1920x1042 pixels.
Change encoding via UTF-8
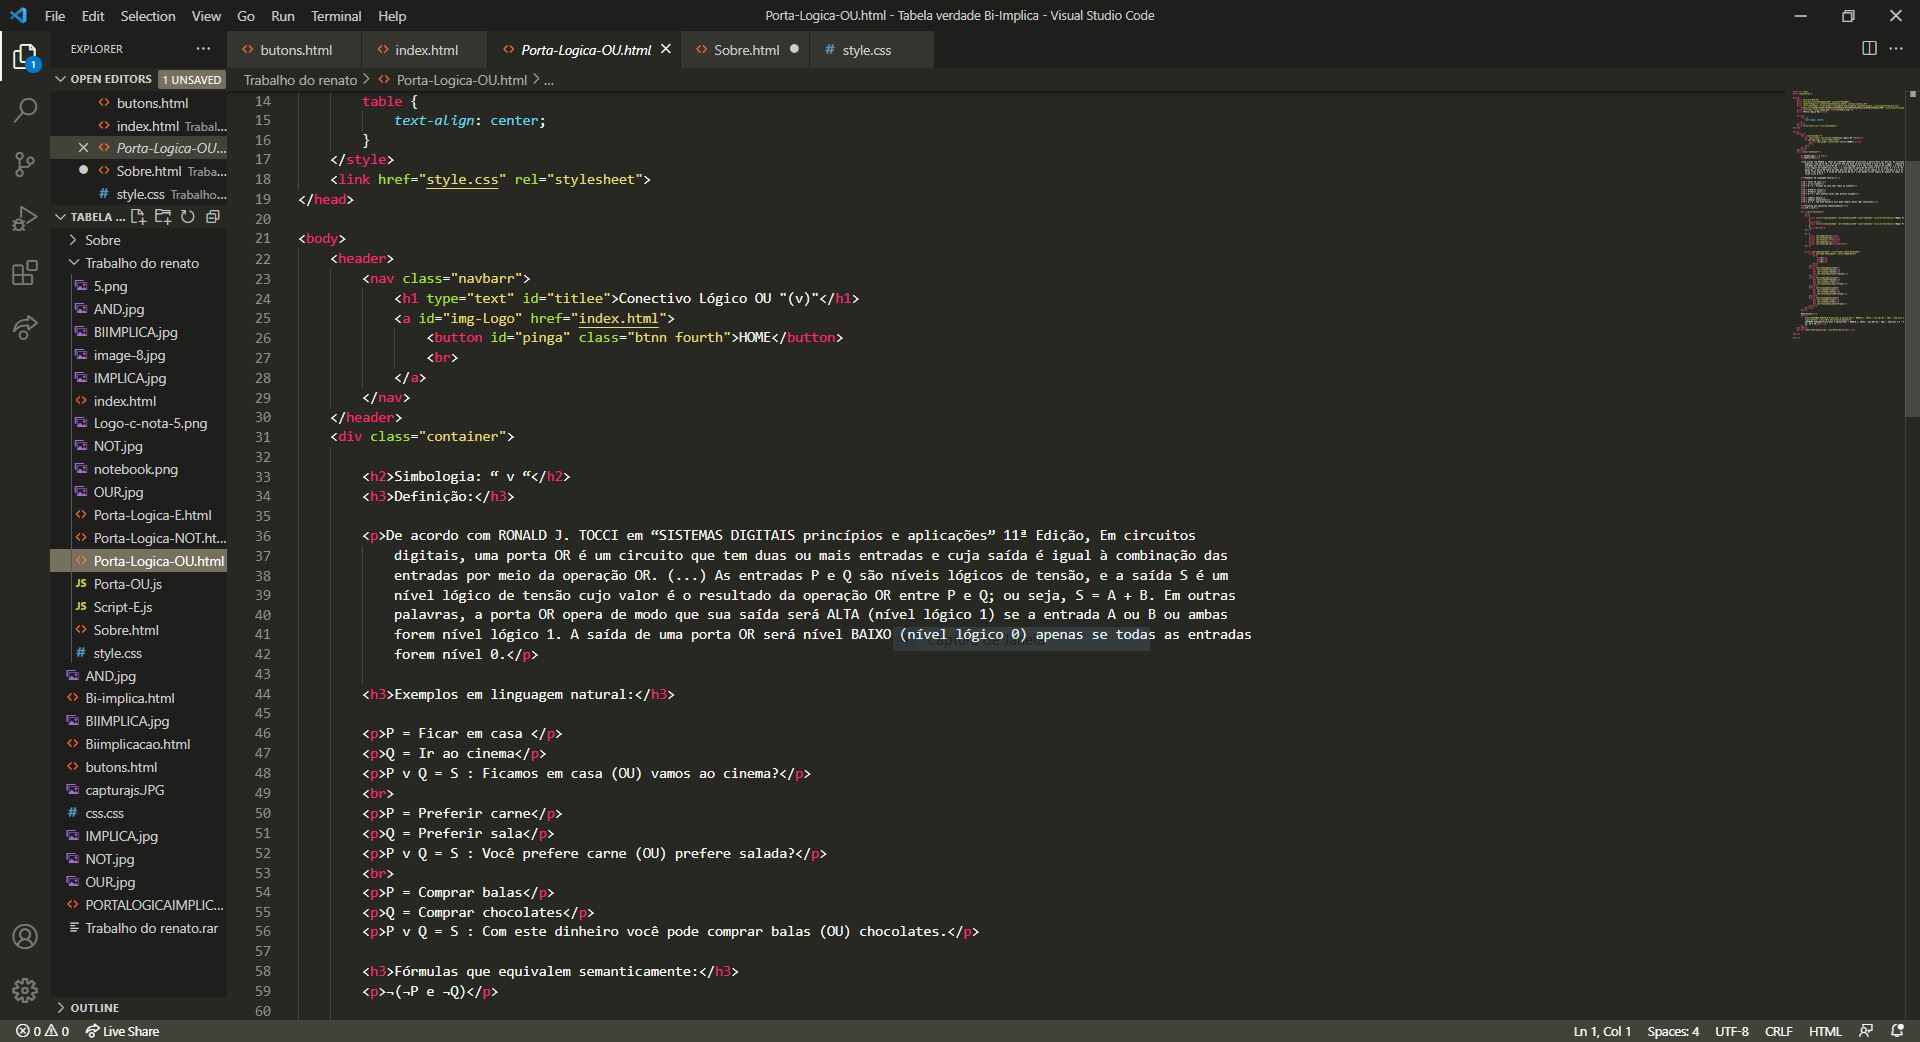(1732, 1031)
